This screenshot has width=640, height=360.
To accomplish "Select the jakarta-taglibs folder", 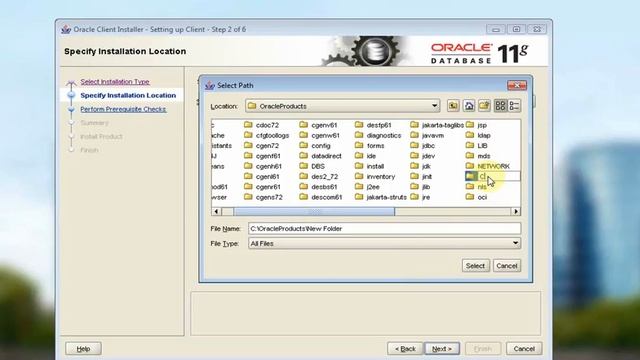I will tap(438, 125).
